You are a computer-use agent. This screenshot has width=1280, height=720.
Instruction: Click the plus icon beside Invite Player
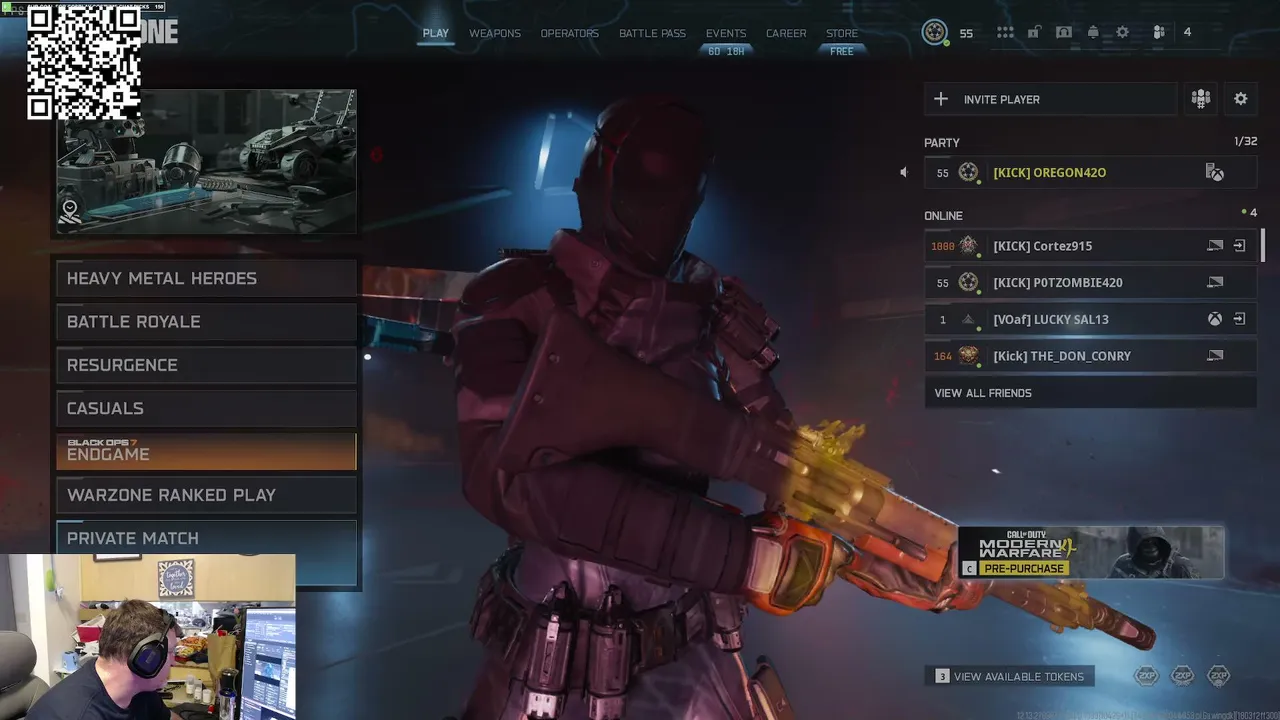[940, 99]
